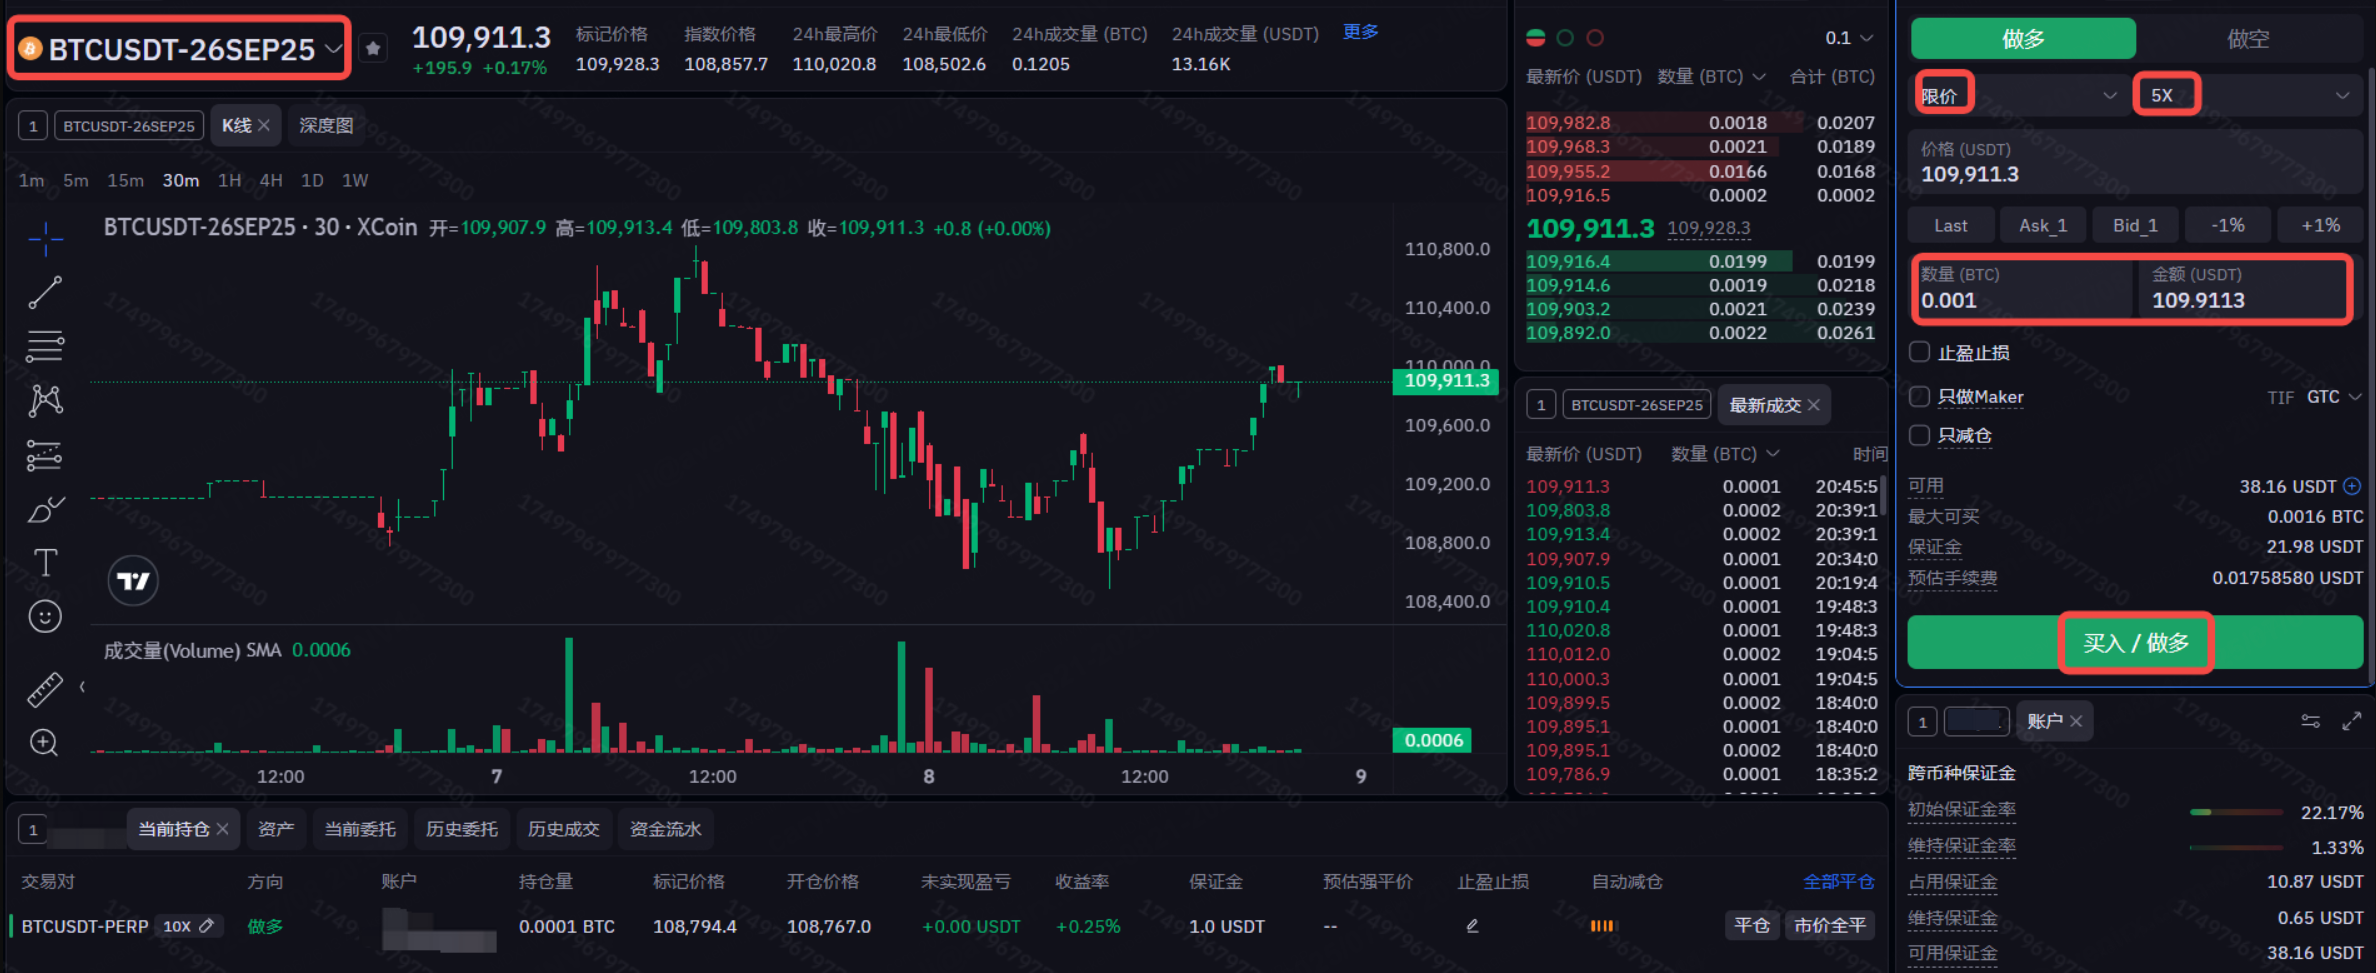Favorite BTCUSDT-26SEP25 with the star icon
The image size is (2376, 973).
(x=373, y=48)
